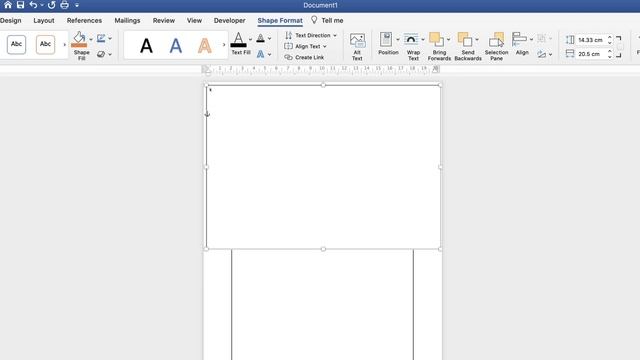Apply the orange outlined WordArt style A
Image resolution: width=640 pixels, height=360 pixels.
[x=204, y=45]
